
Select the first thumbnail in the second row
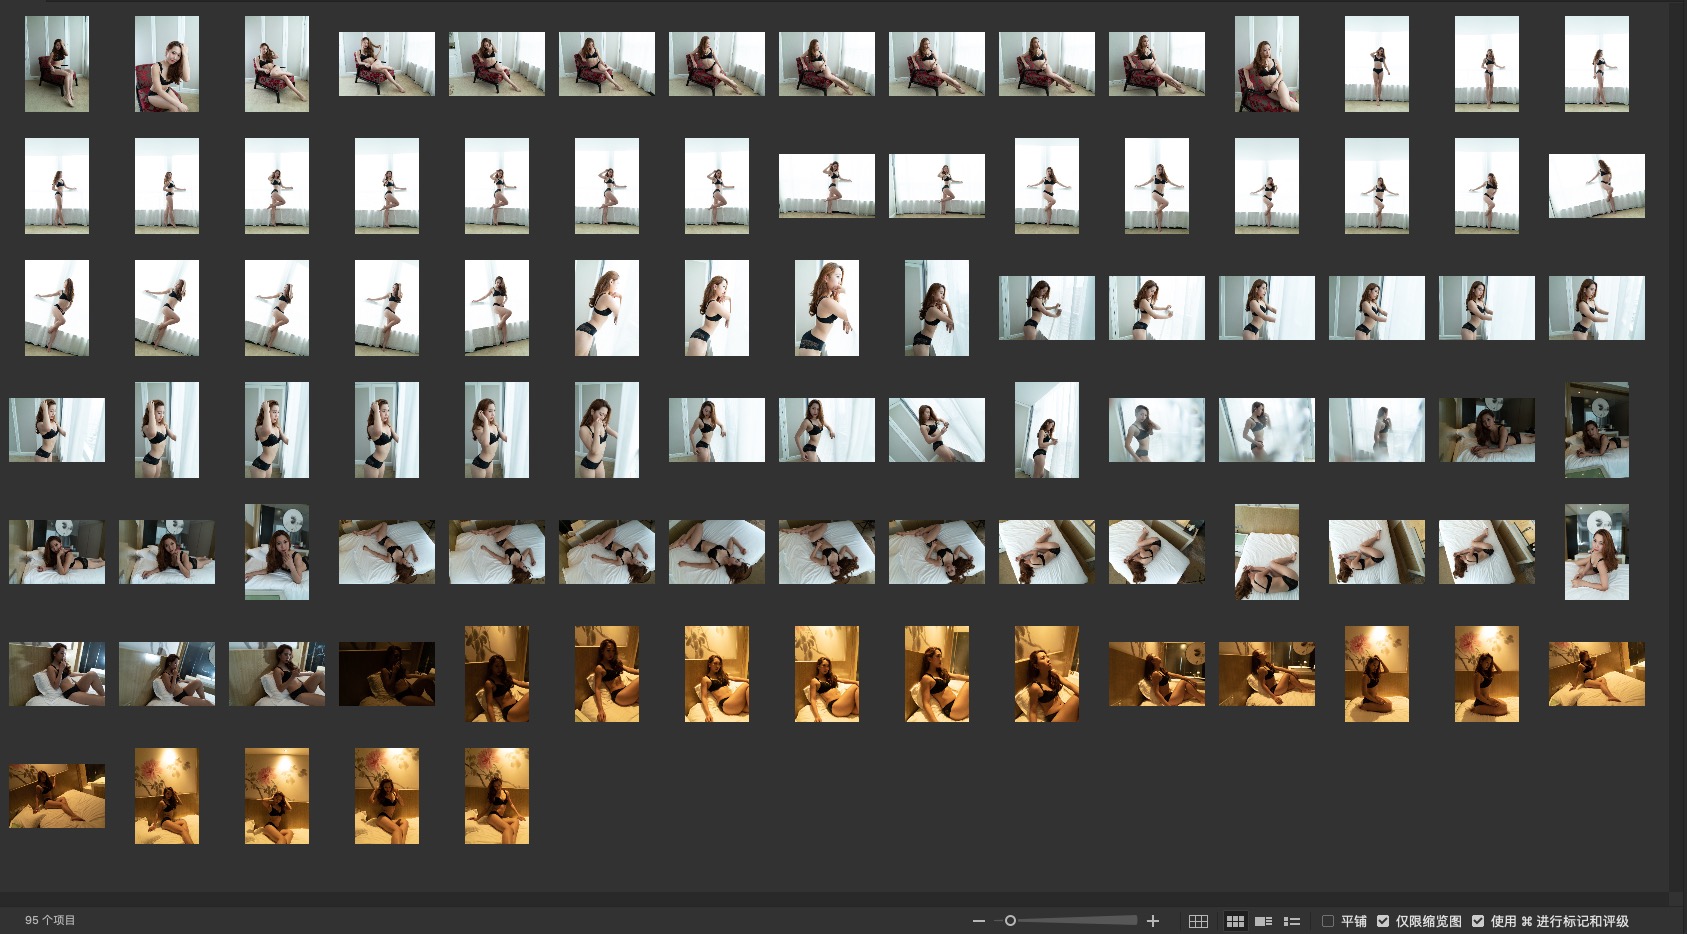(x=57, y=186)
